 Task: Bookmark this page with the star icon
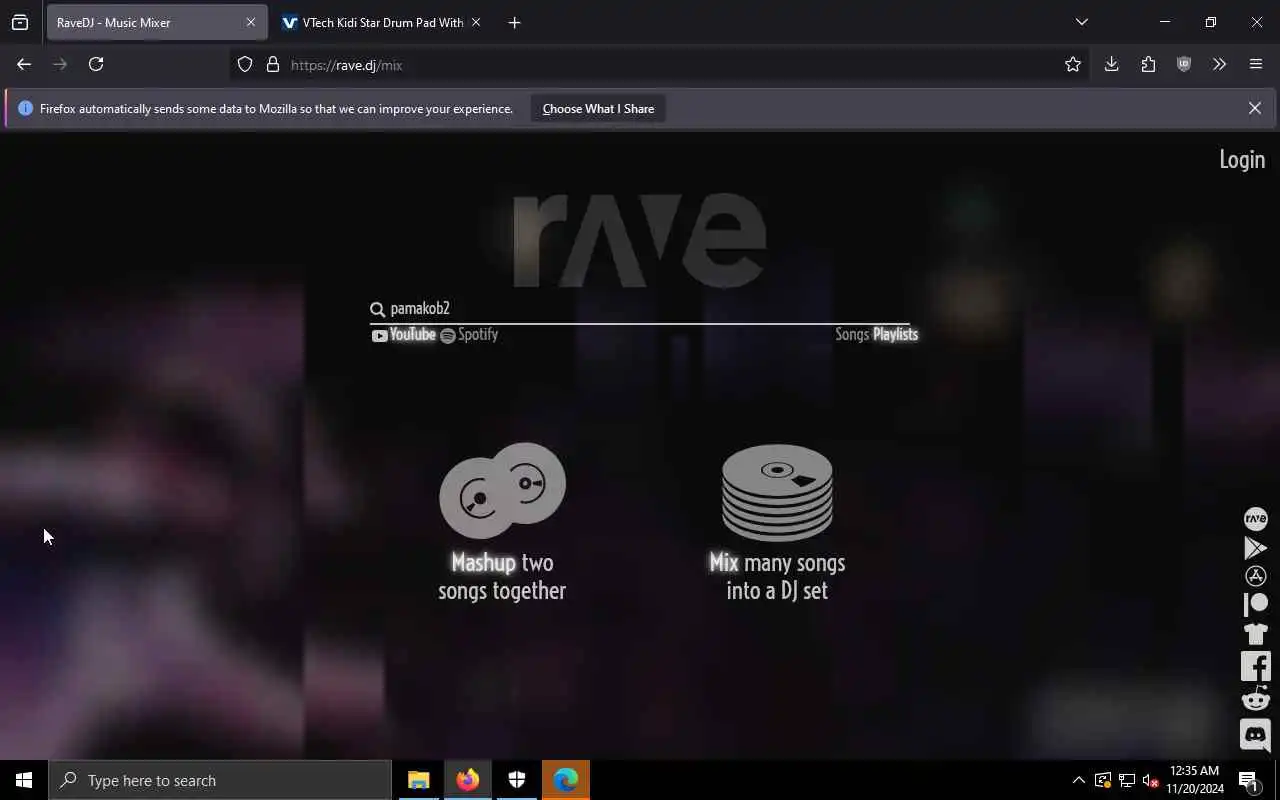coord(1073,64)
